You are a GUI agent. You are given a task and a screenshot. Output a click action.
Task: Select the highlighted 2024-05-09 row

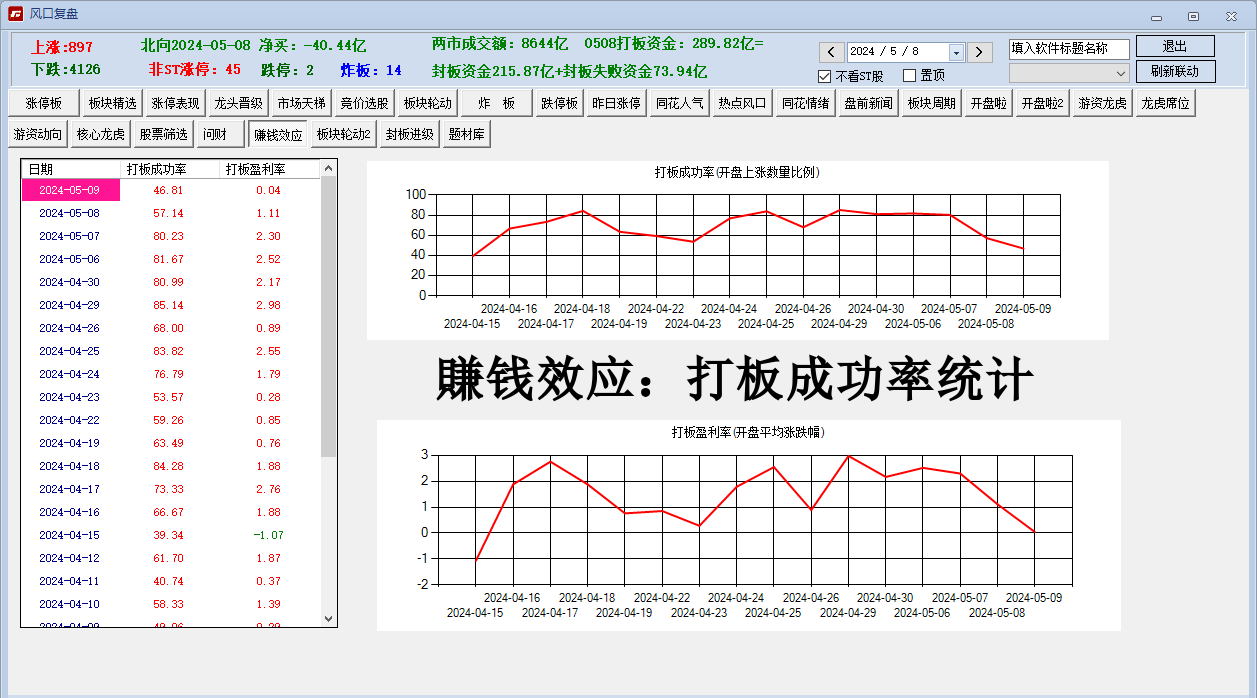pyautogui.click(x=170, y=190)
